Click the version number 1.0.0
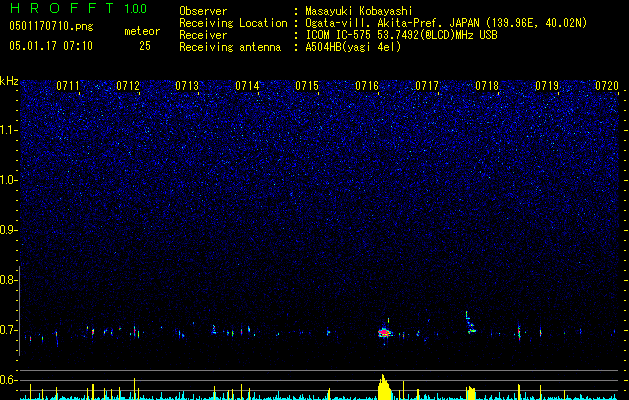This screenshot has height=400, width=629. click(136, 9)
